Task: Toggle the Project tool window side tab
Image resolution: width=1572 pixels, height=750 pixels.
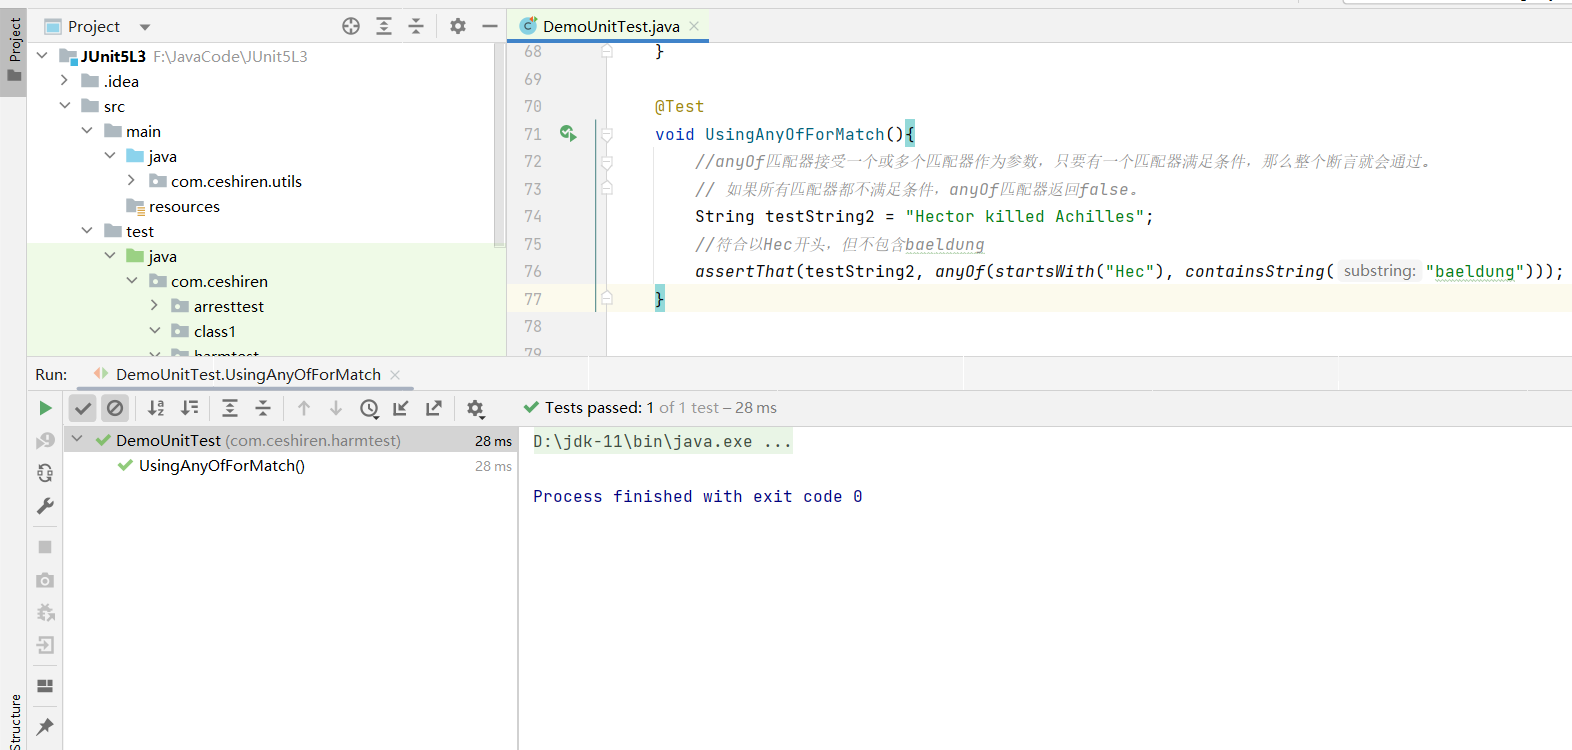Action: (14, 50)
